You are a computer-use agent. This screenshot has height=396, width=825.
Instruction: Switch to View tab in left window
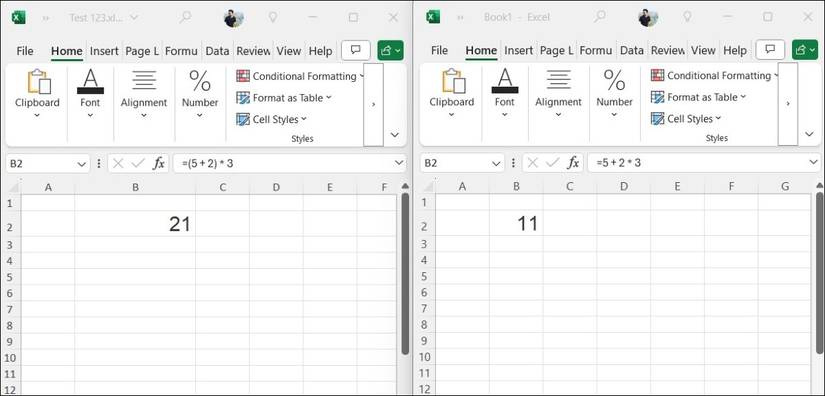click(289, 51)
